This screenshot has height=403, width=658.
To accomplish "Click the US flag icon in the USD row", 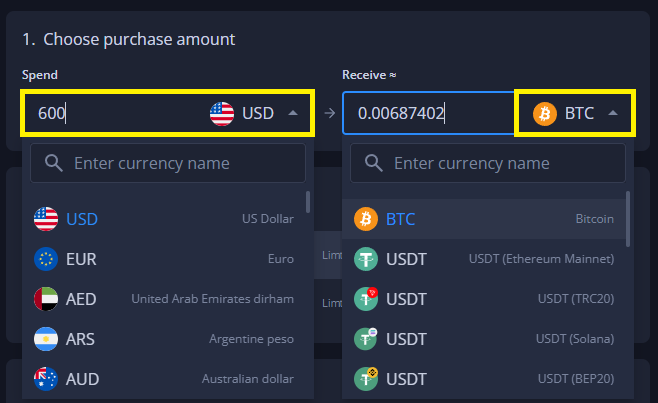I will coord(46,219).
